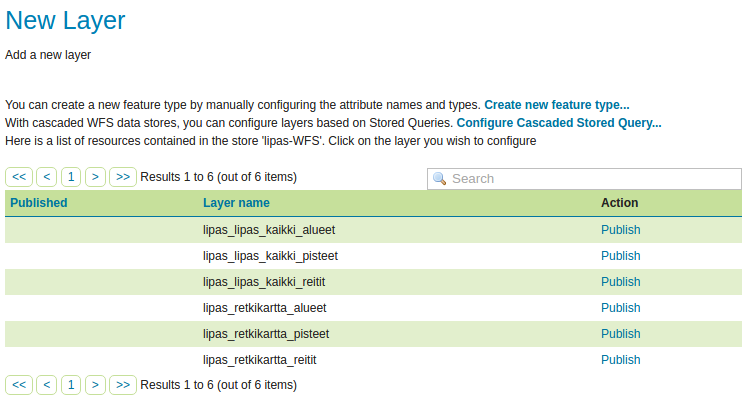Viewport: 747px width, 402px height.
Task: Jump to last page using top >> button
Action: tap(123, 177)
